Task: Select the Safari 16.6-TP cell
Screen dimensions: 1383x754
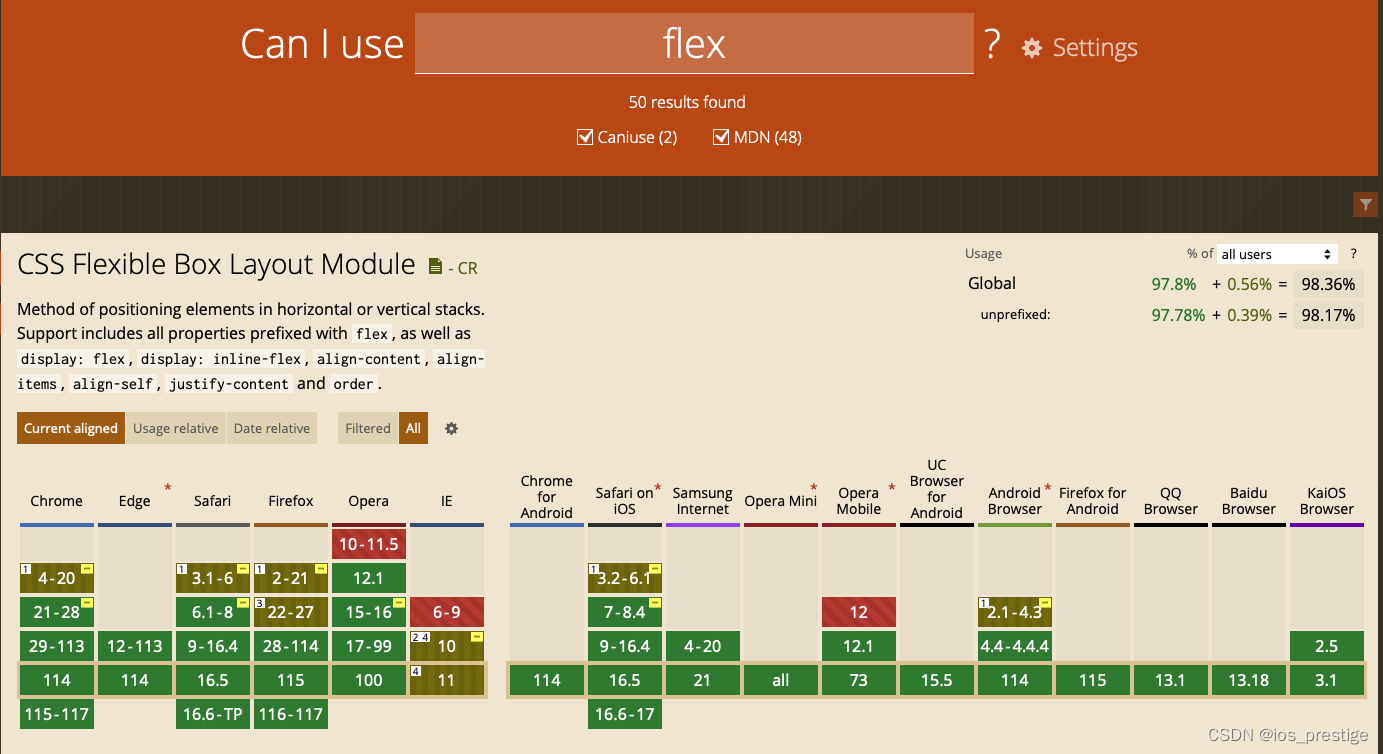Action: point(213,714)
